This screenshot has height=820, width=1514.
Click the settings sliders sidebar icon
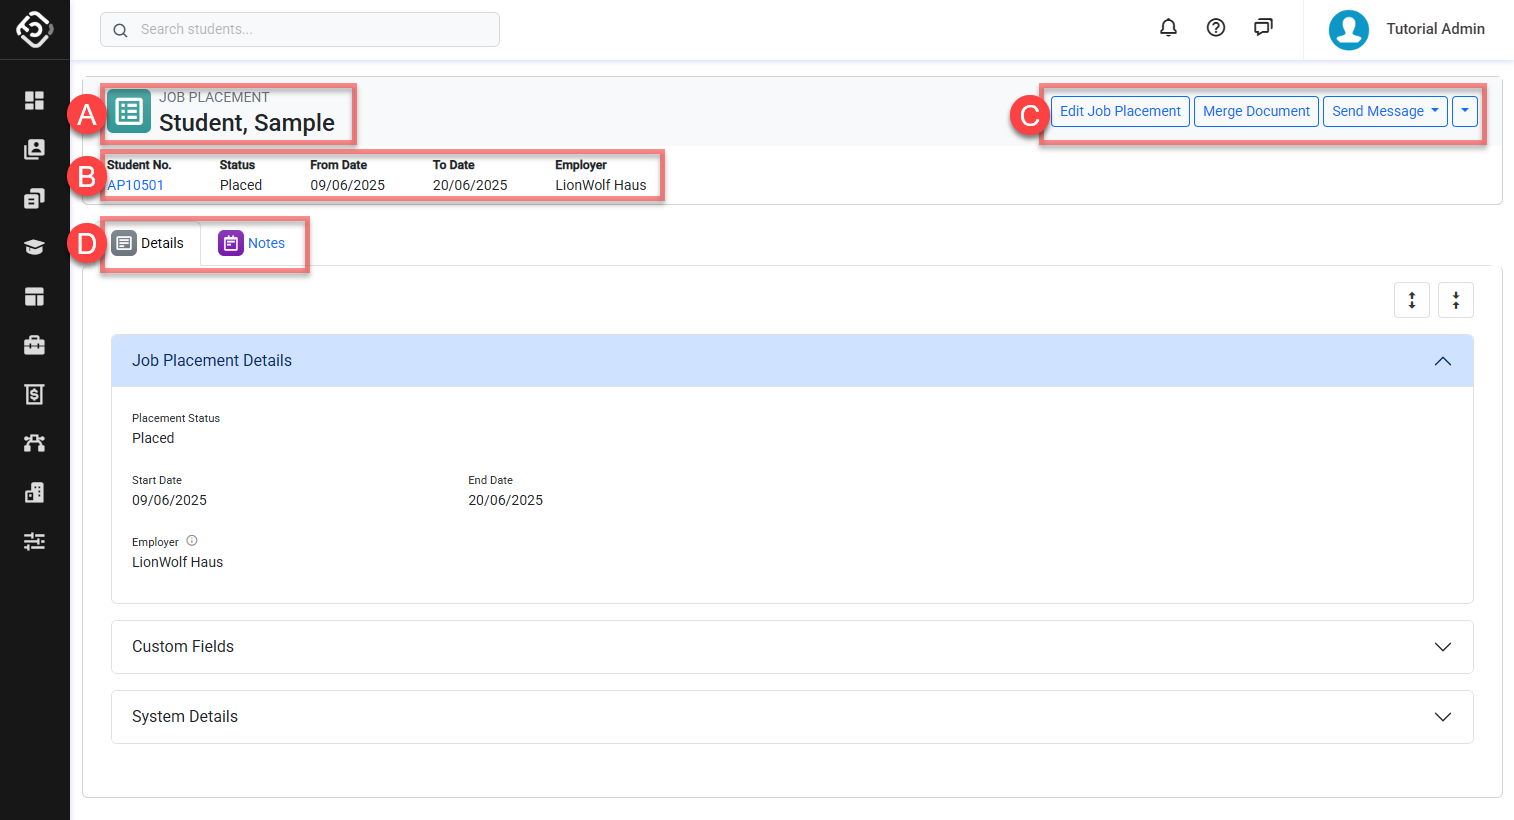pos(34,541)
